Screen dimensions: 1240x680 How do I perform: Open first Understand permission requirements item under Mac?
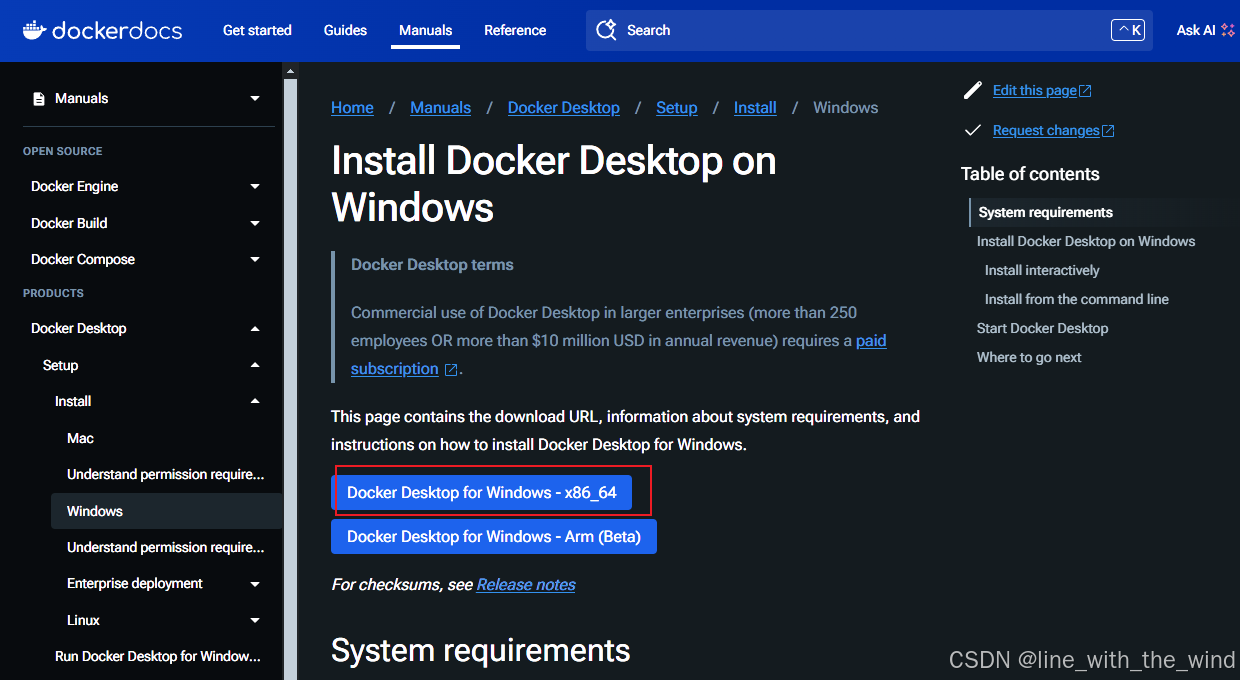pos(166,474)
